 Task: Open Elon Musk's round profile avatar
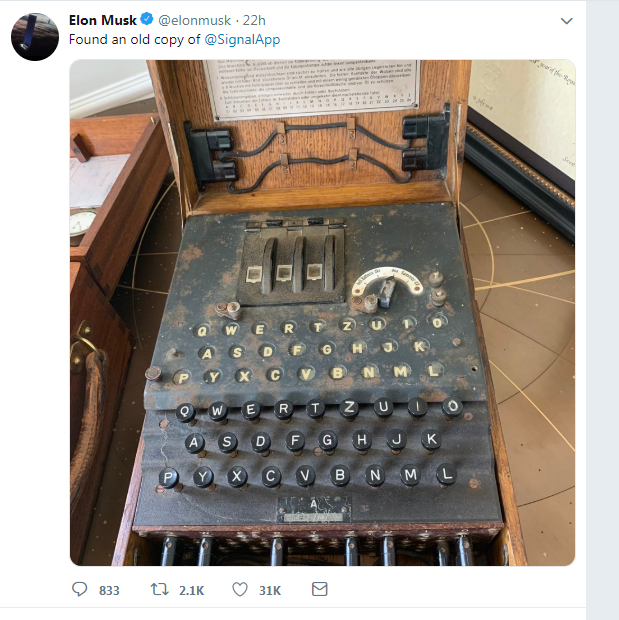coord(35,37)
